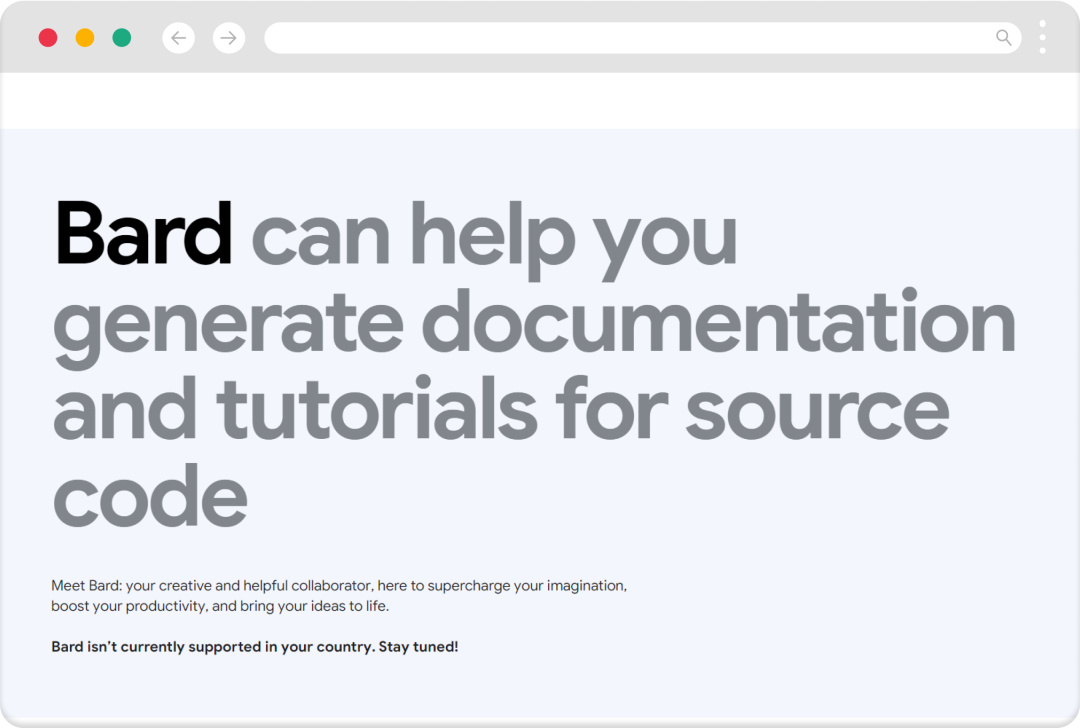
Task: Click the magnifier search icon in address bar
Action: coord(1004,38)
